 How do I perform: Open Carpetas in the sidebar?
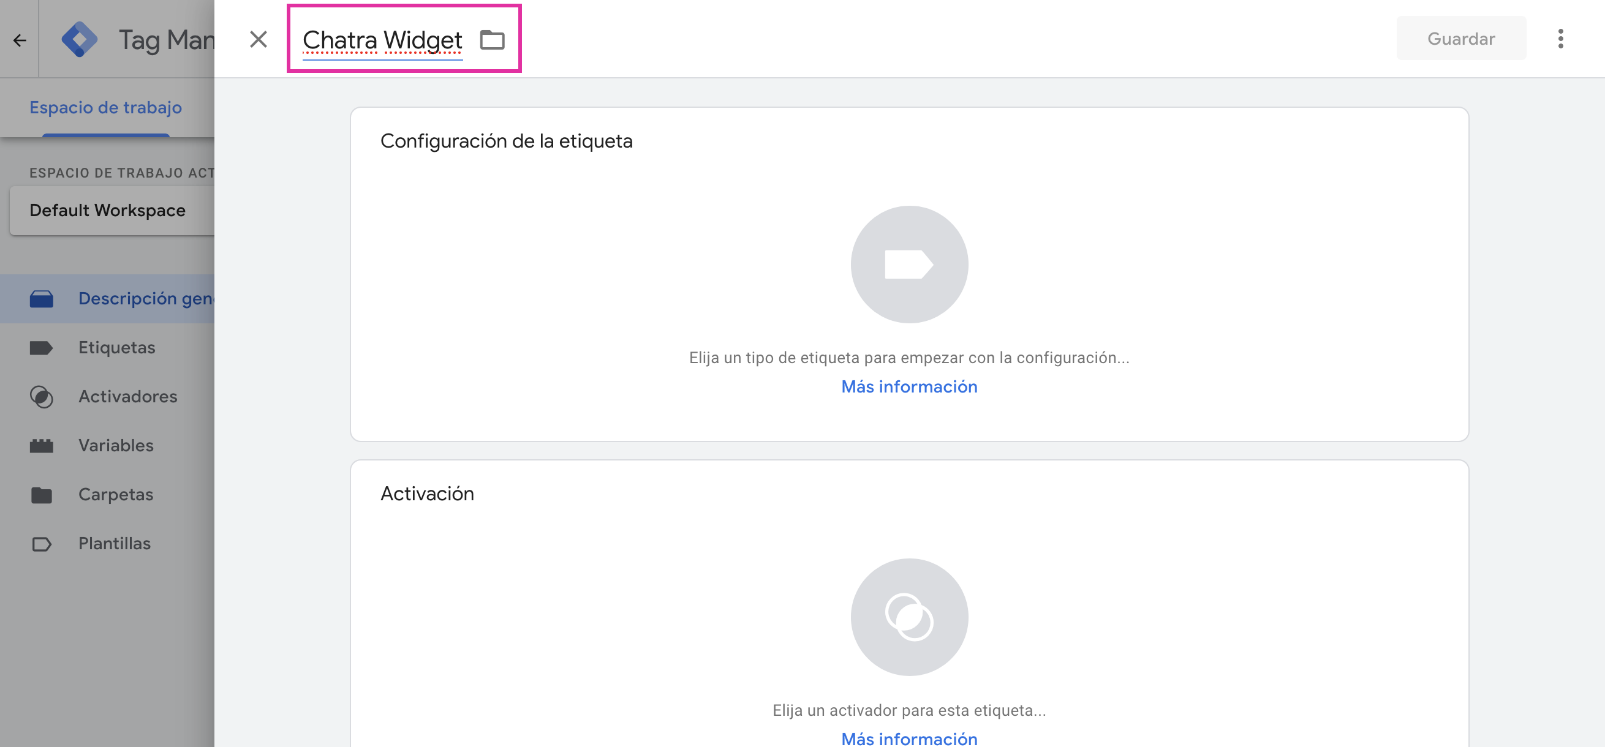coord(116,495)
